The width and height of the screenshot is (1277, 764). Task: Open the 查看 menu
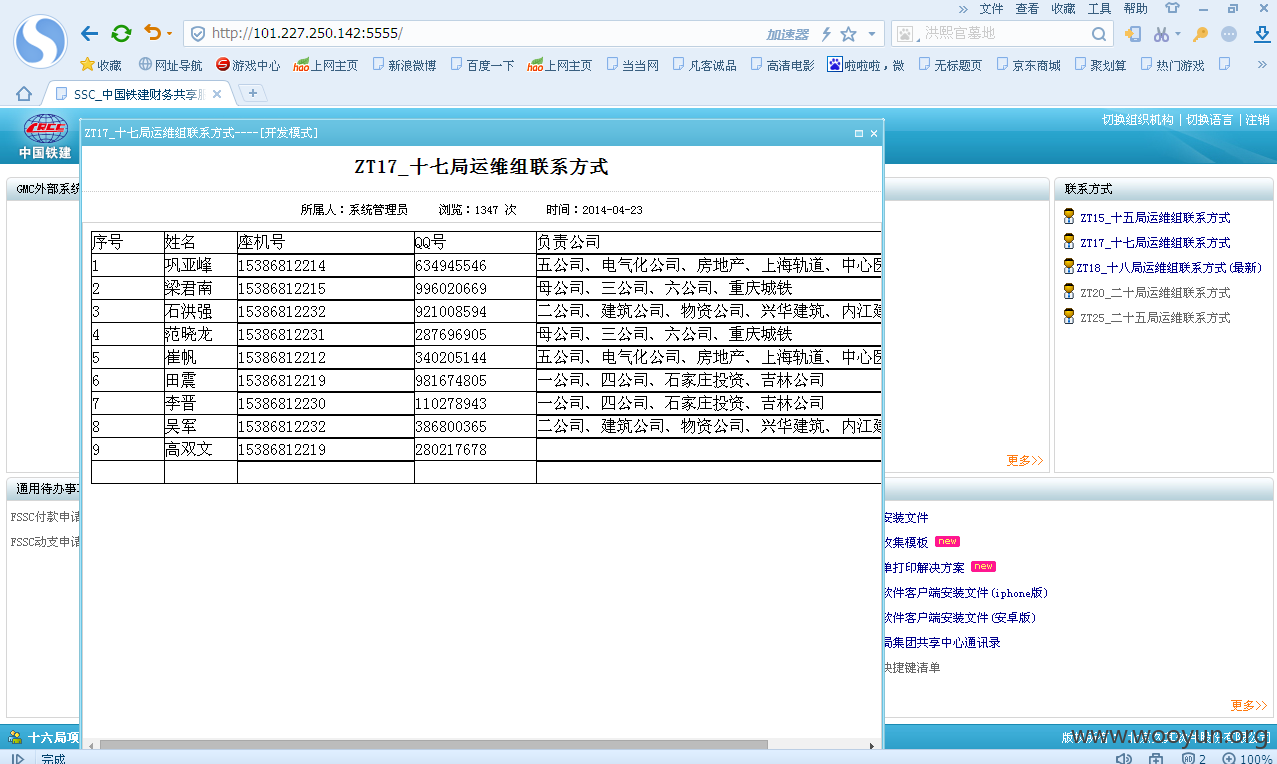click(x=1027, y=8)
